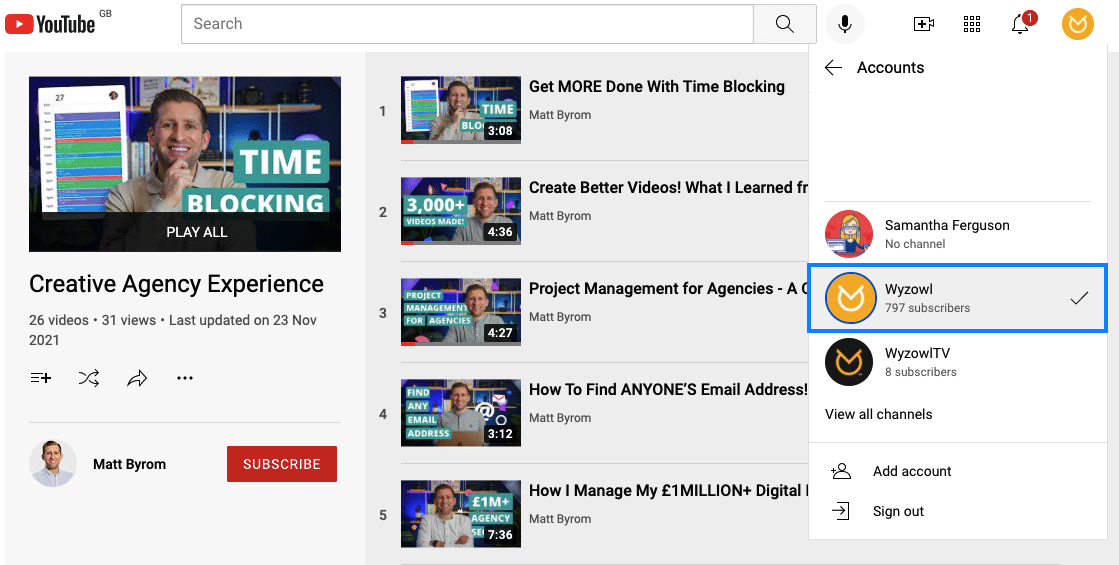Viewport: 1119px width, 565px height.
Task: Click the Accounts panel heading text
Action: click(890, 68)
